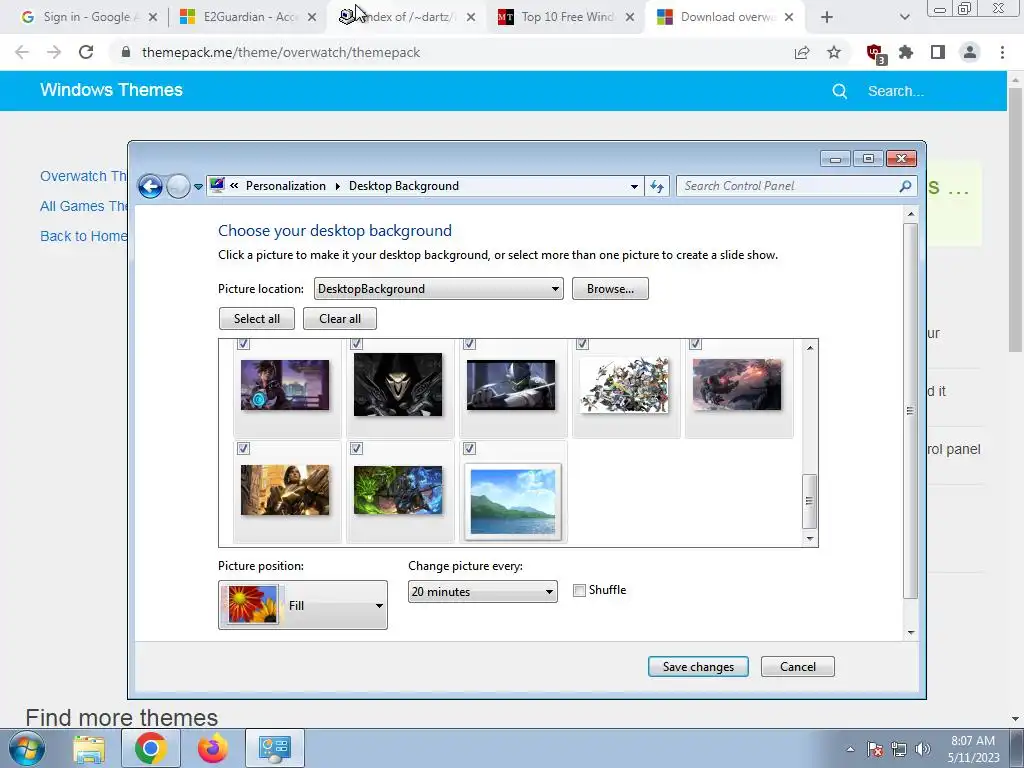Open the Chrome extensions puzzle icon
This screenshot has width=1024, height=768.
pos(906,52)
